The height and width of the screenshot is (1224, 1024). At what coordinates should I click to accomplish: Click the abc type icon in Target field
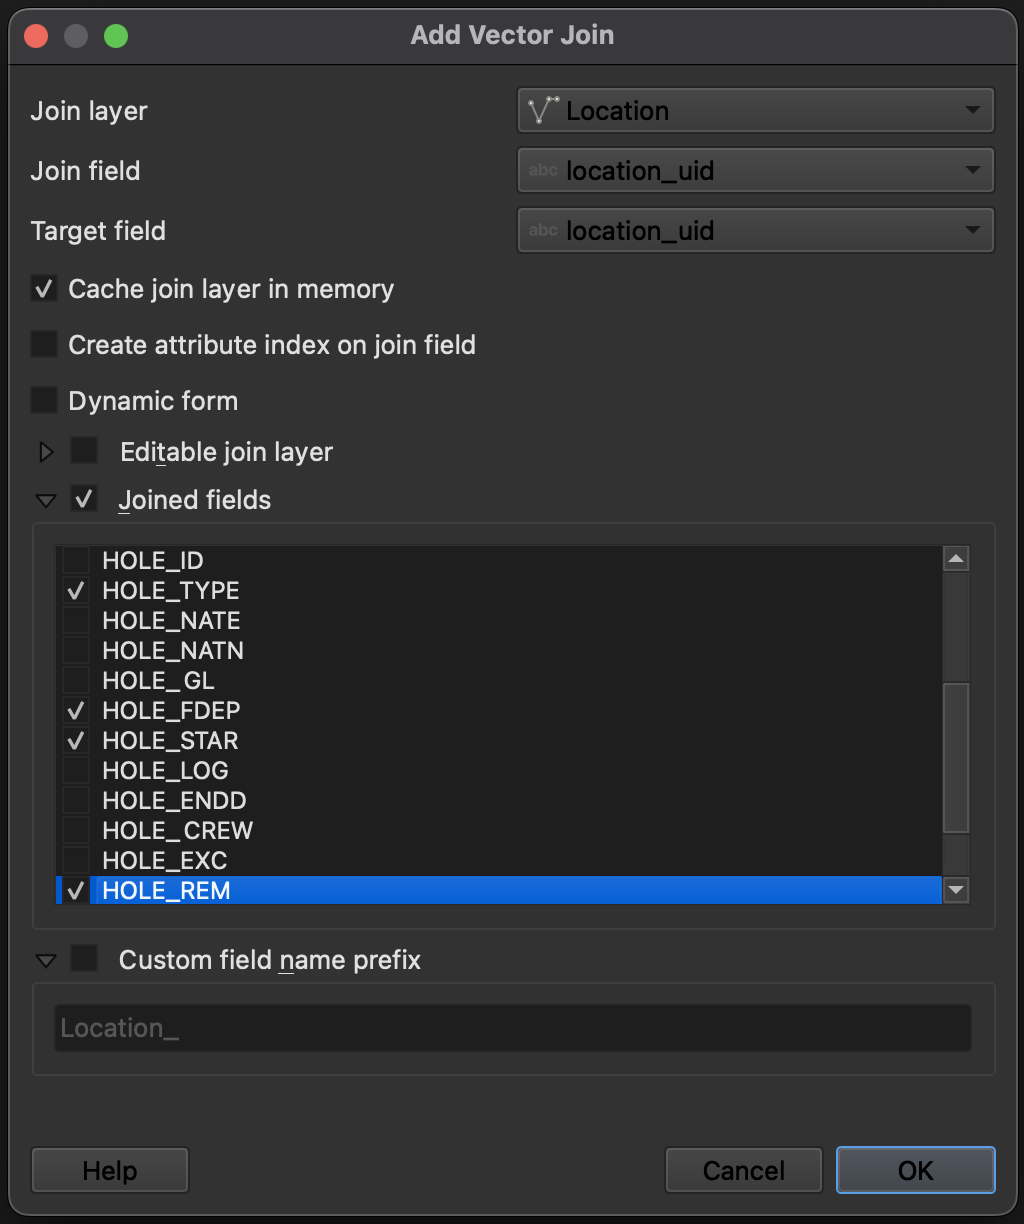(x=542, y=230)
